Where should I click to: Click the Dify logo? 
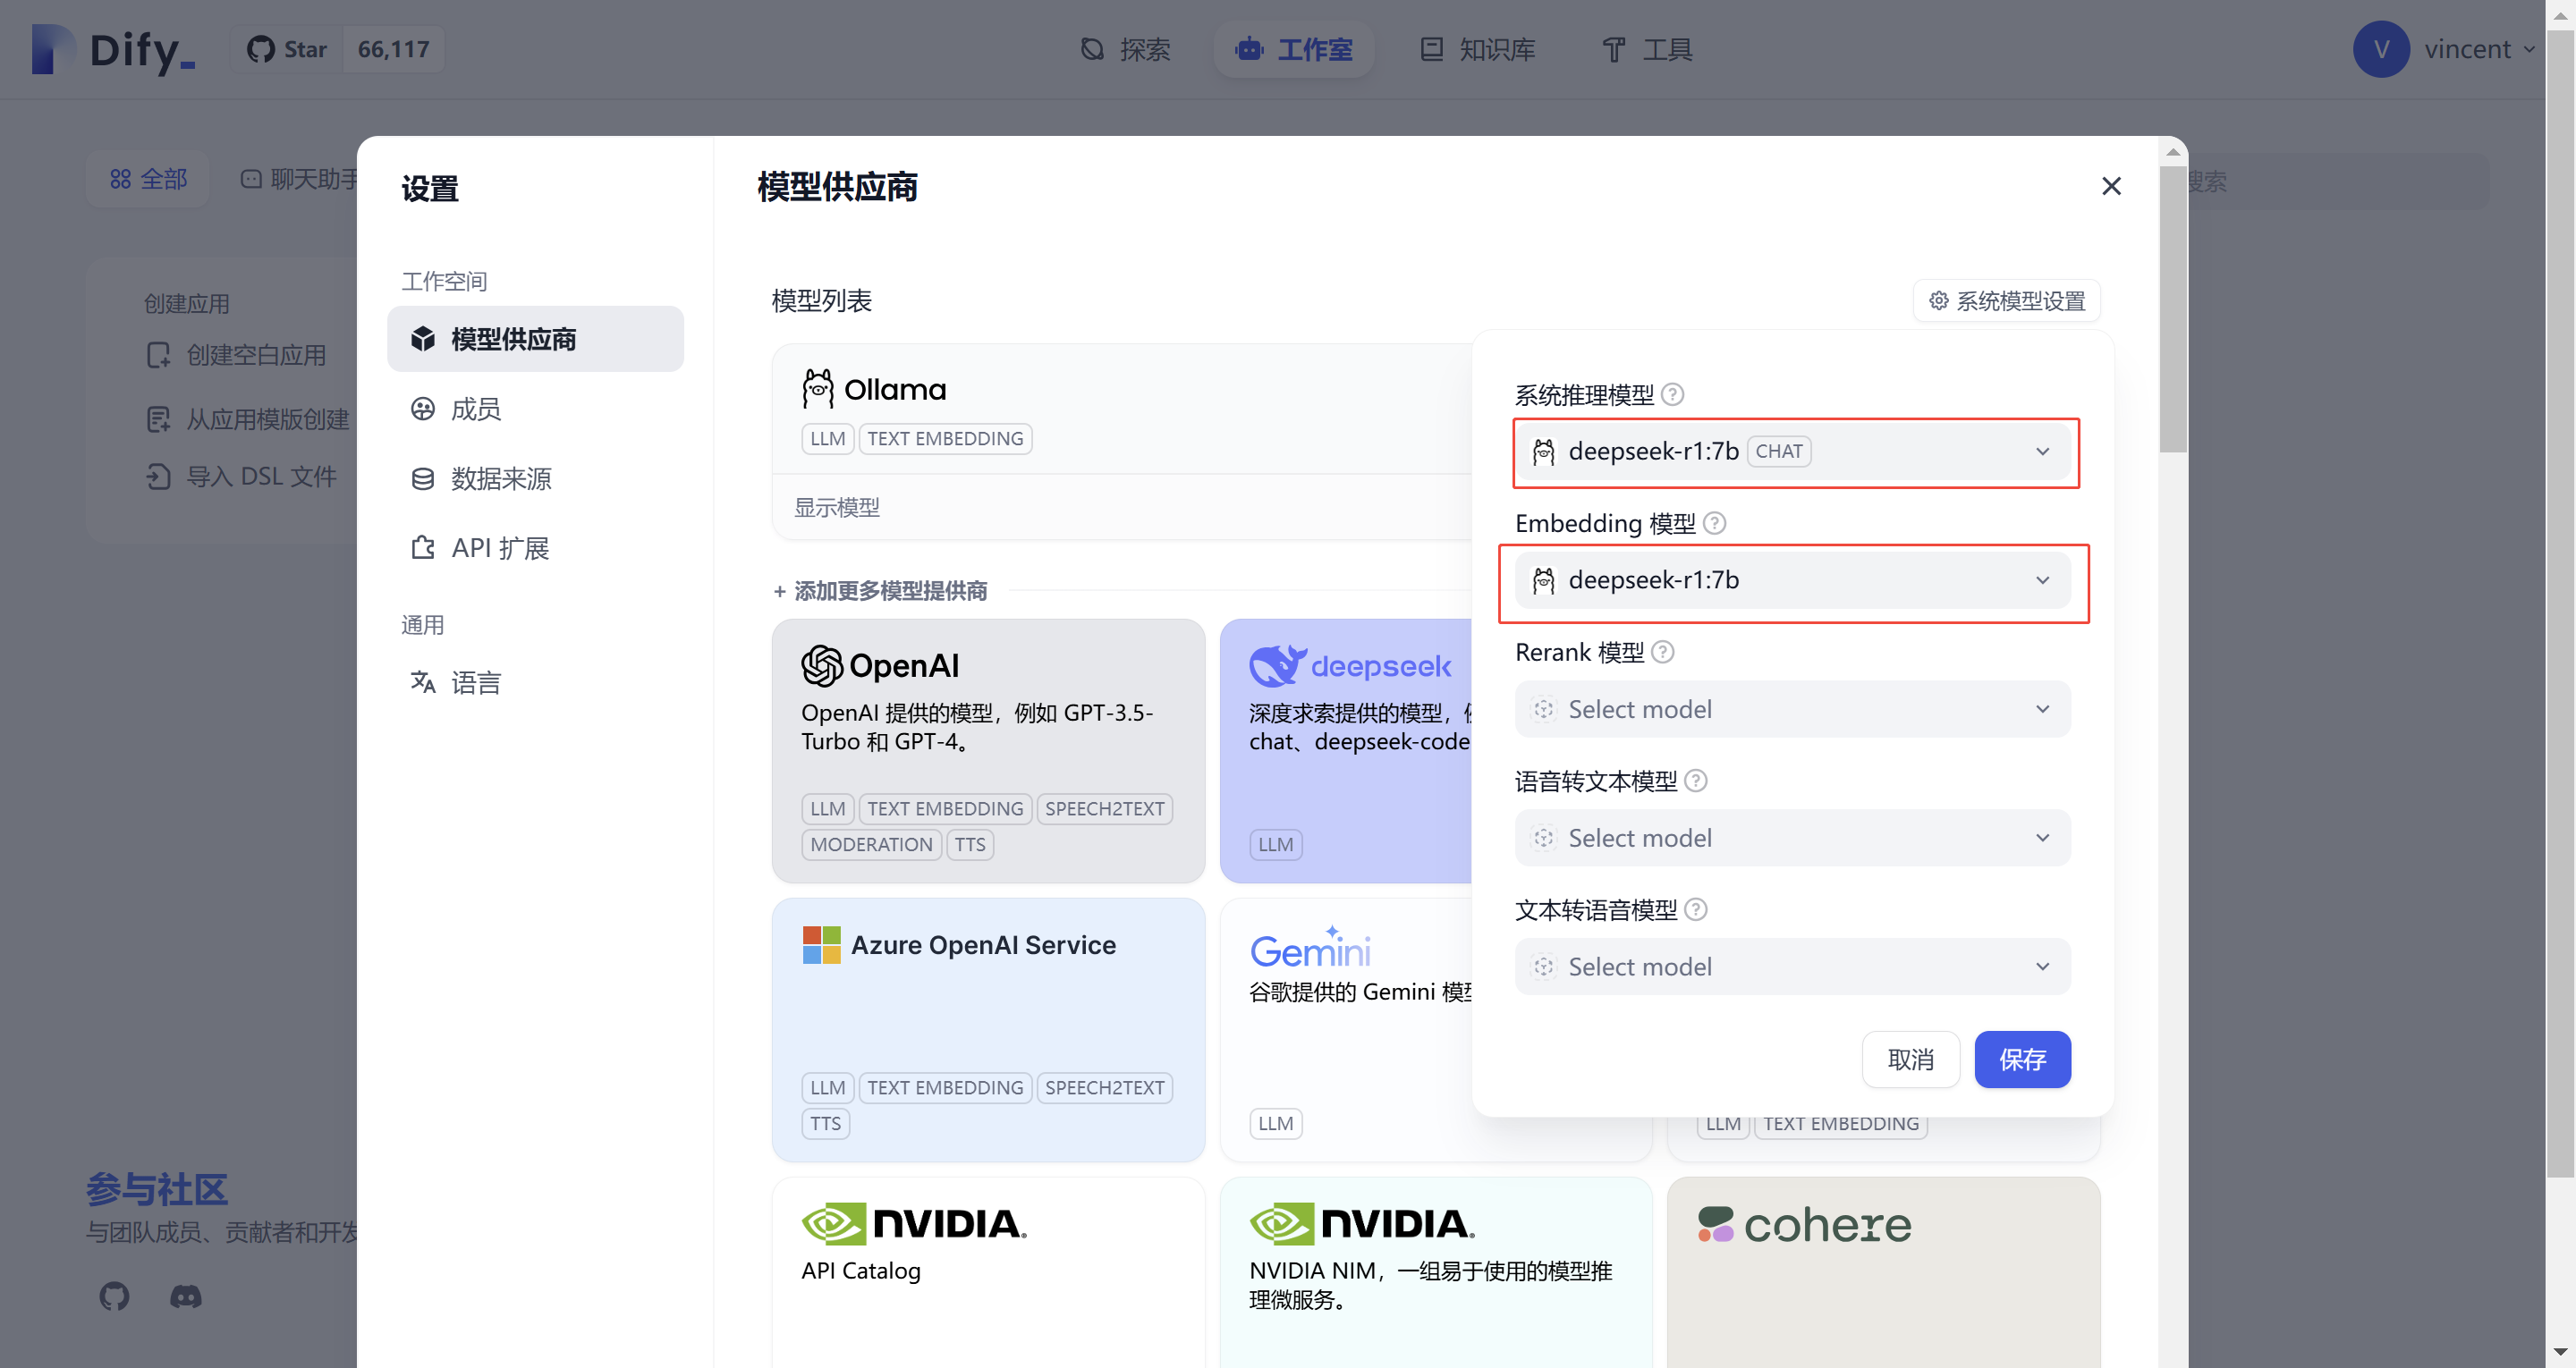click(113, 49)
